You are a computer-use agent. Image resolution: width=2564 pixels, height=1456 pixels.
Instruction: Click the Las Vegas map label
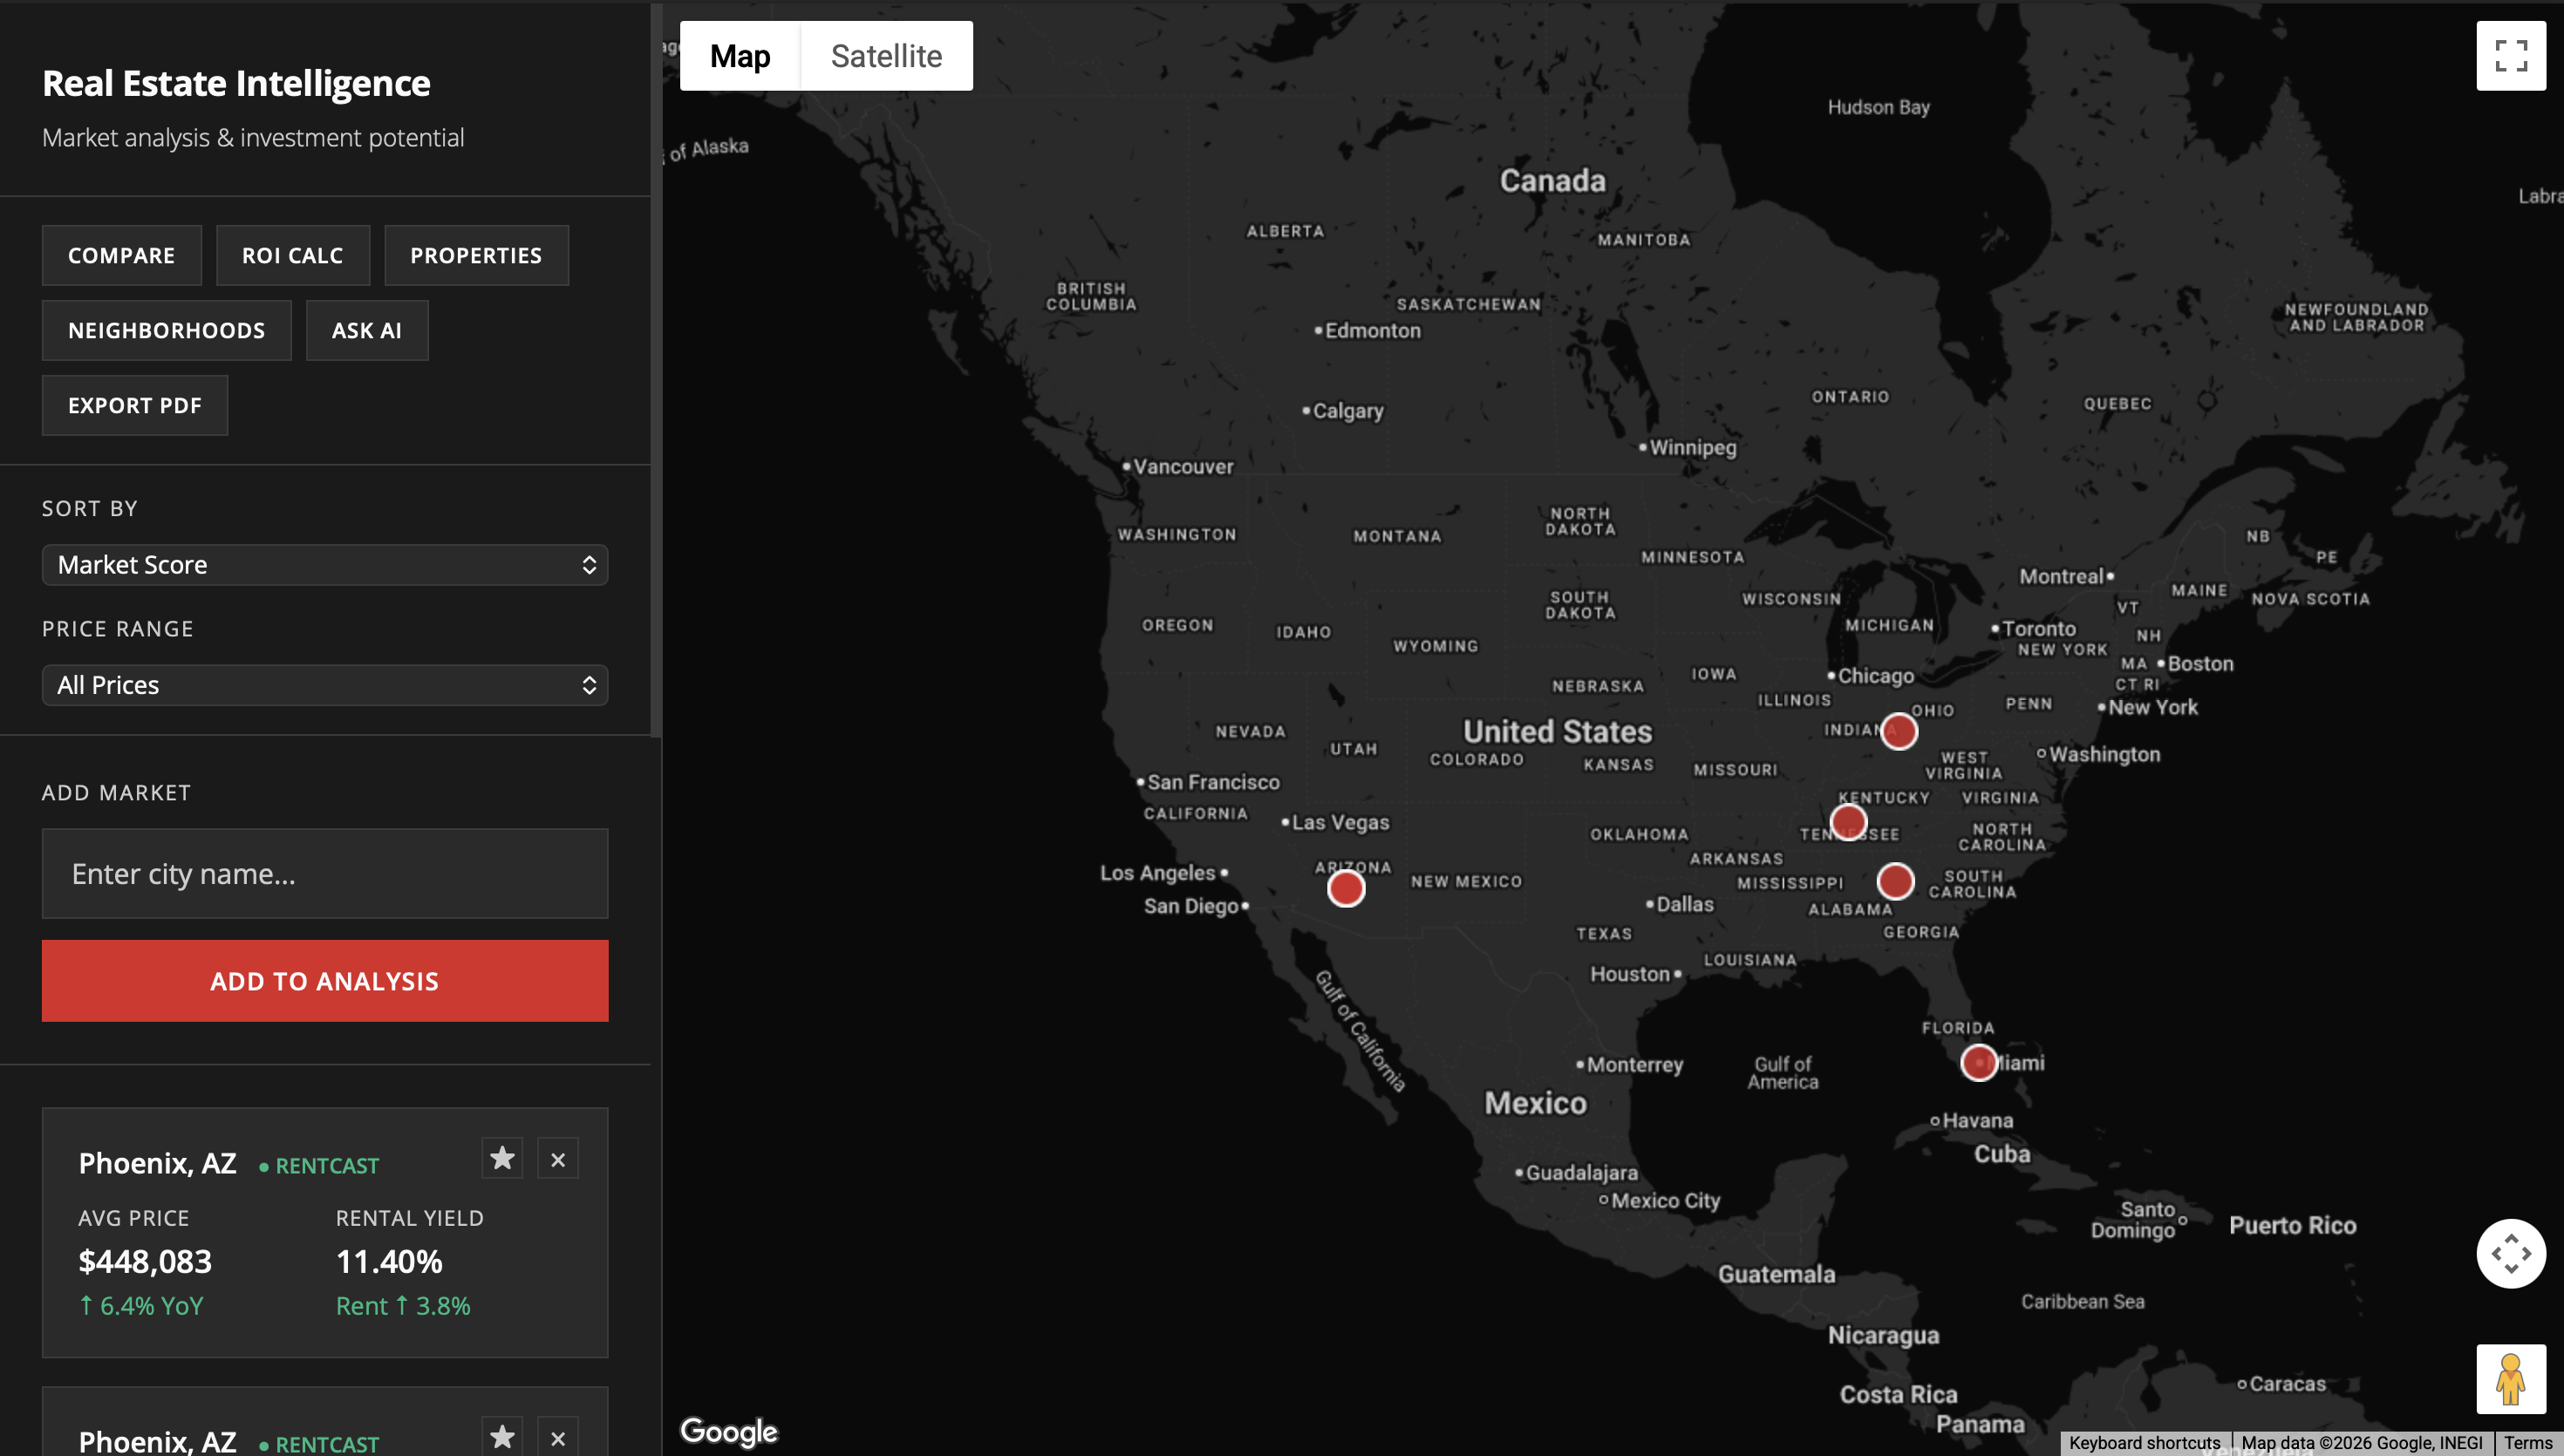1340,822
